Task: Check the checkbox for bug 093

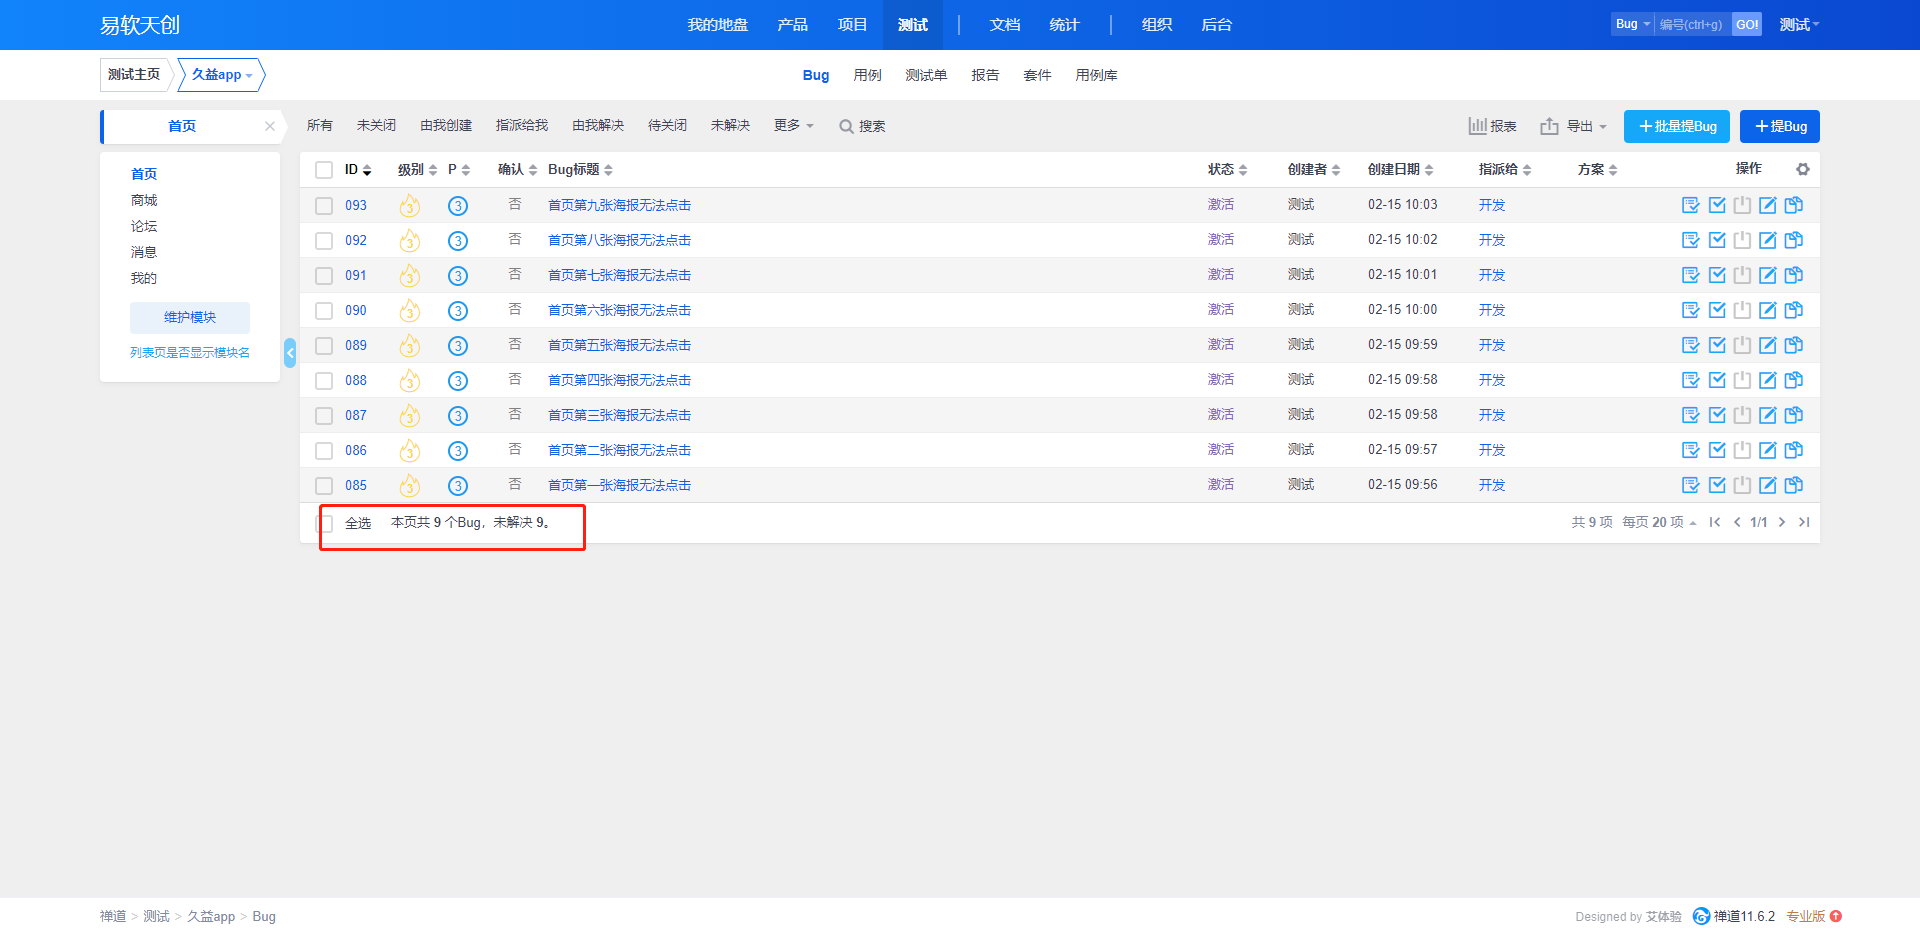Action: click(324, 206)
